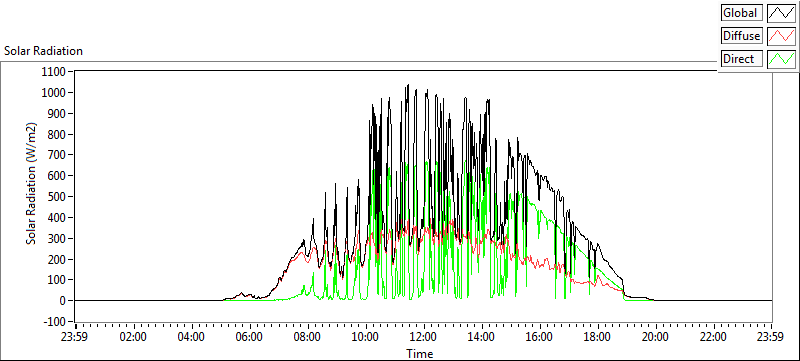Viewport: 800px width, 361px height.
Task: Click the 18:00 x-axis tick label
Action: coord(597,337)
